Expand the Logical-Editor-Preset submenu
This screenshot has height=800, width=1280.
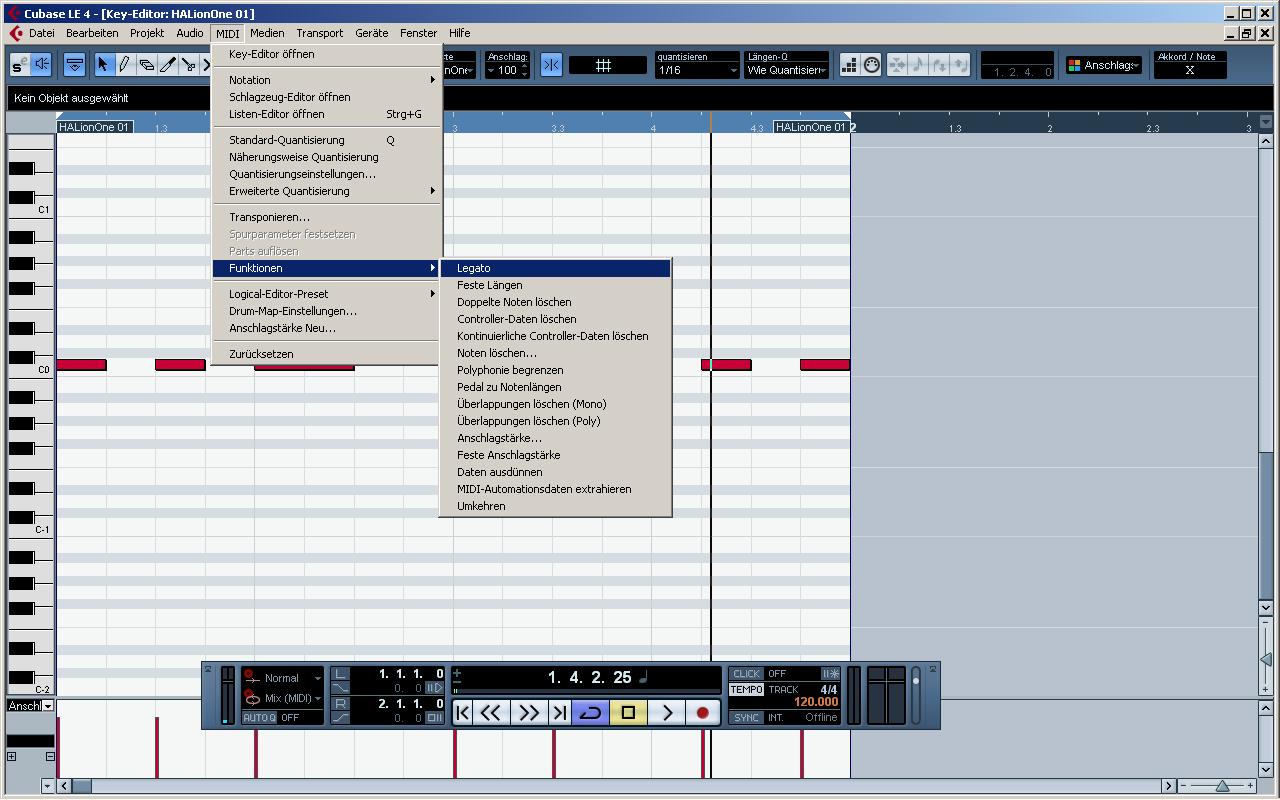327,294
